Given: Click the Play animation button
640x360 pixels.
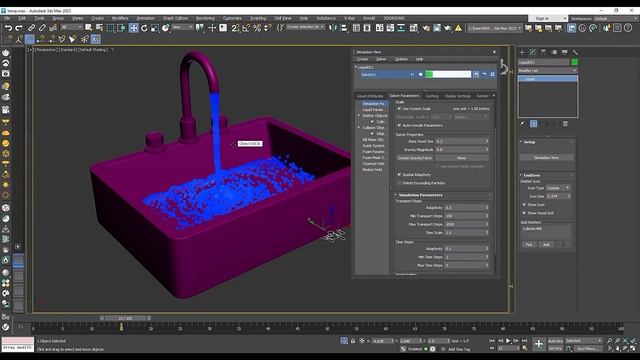Looking at the screenshot, I should point(508,341).
